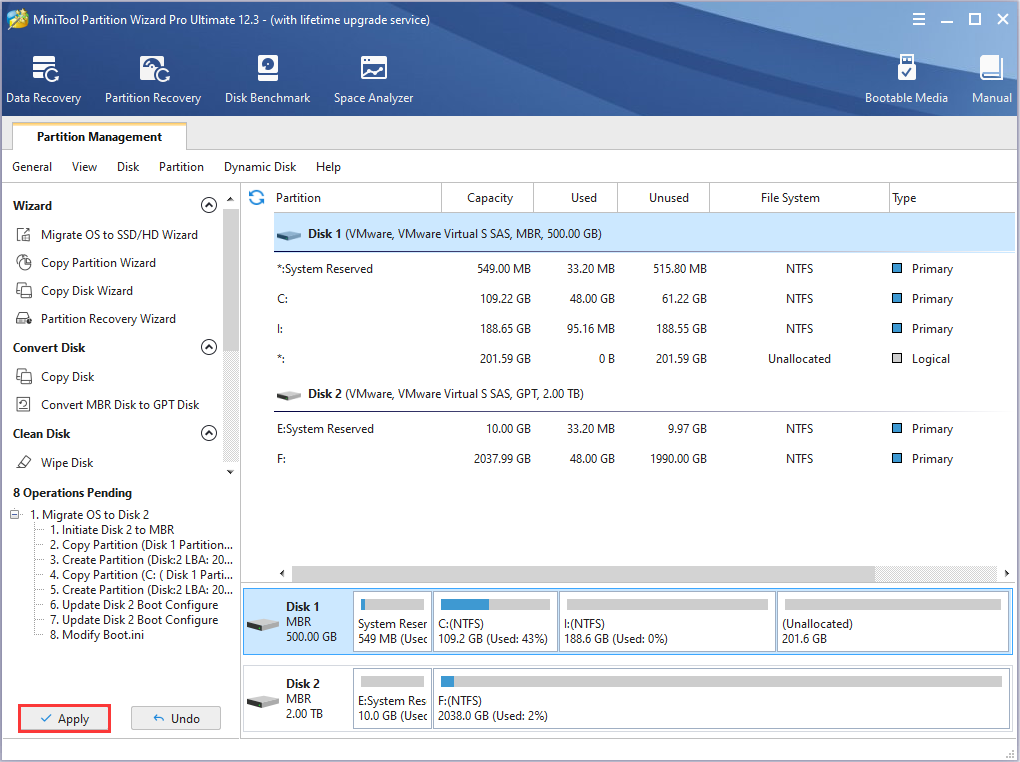Sort by the Unused column header

coord(664,198)
